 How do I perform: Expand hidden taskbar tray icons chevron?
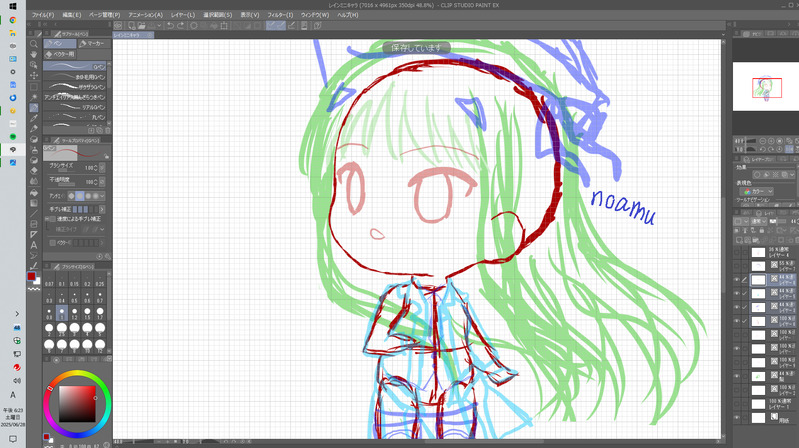click(17, 314)
